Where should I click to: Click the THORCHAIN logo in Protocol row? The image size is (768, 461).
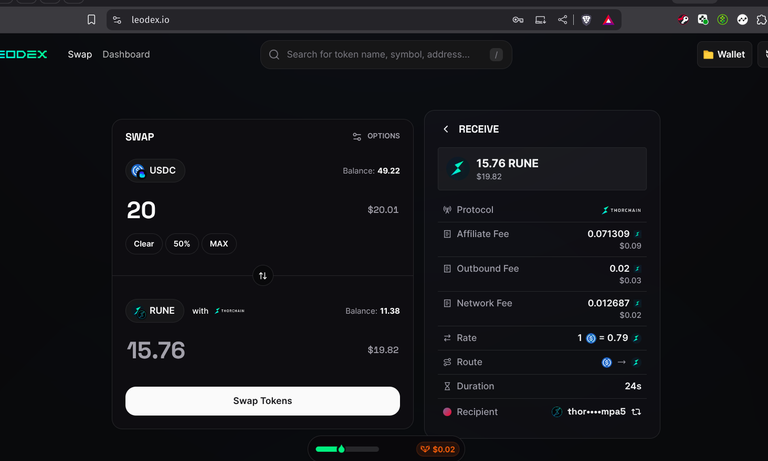click(x=621, y=210)
